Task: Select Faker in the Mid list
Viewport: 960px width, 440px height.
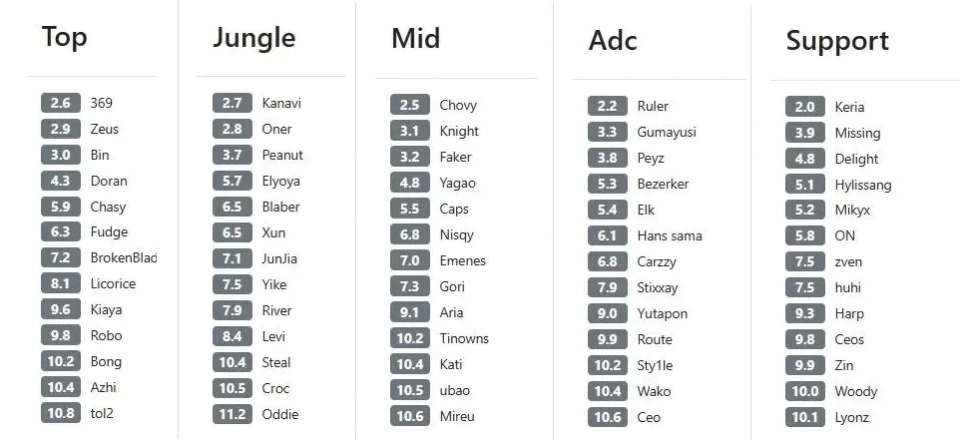Action: [x=455, y=157]
